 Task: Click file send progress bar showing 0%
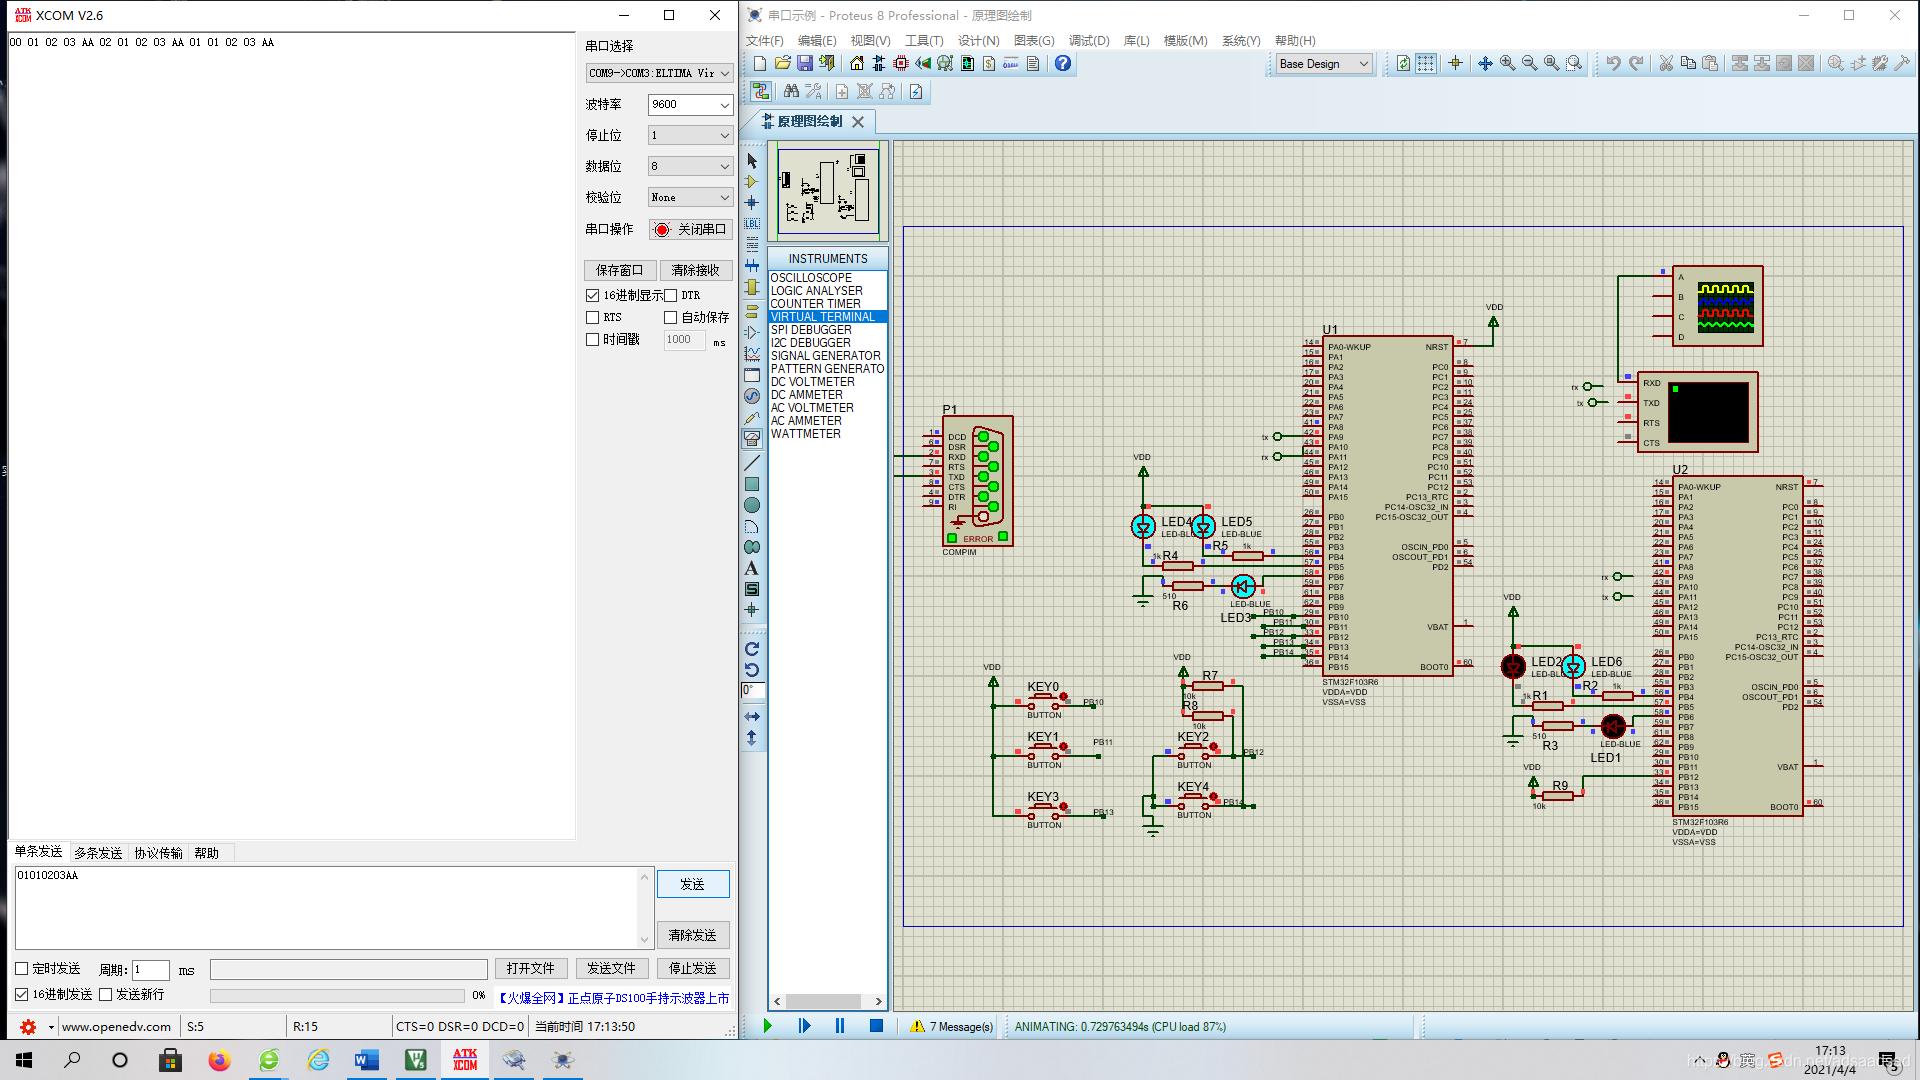coord(337,996)
